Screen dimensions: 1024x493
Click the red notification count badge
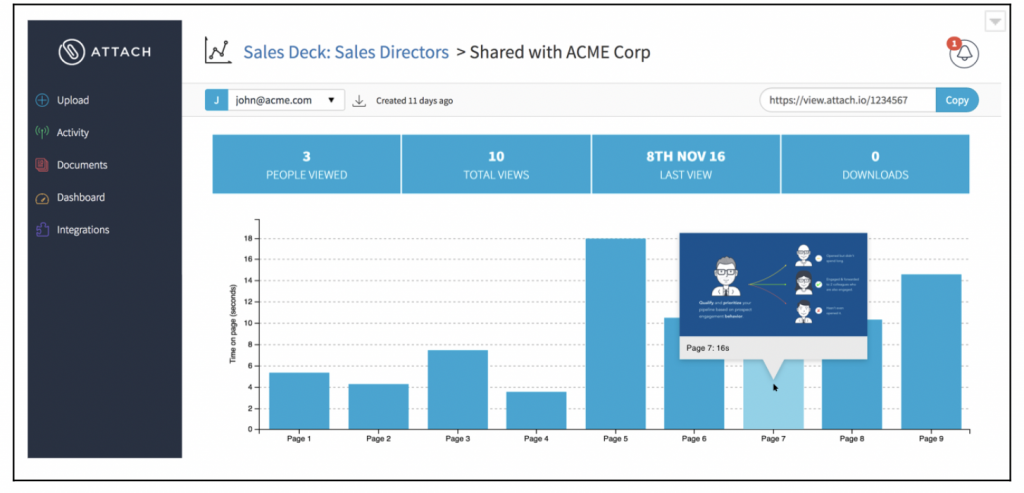pos(953,44)
